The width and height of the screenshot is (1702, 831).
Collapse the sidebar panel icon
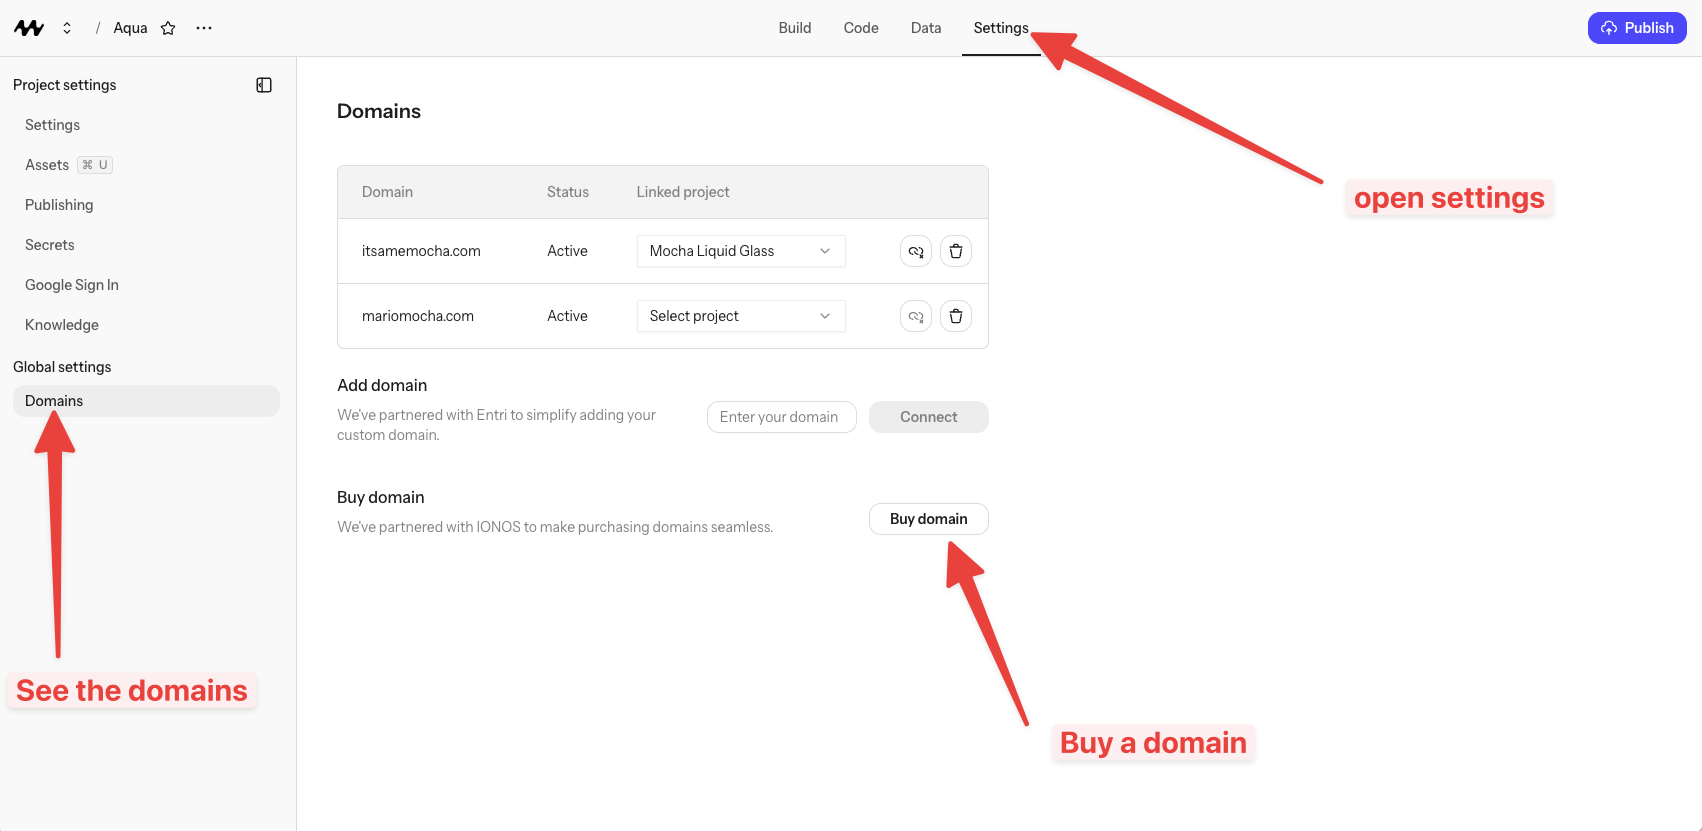(x=264, y=85)
